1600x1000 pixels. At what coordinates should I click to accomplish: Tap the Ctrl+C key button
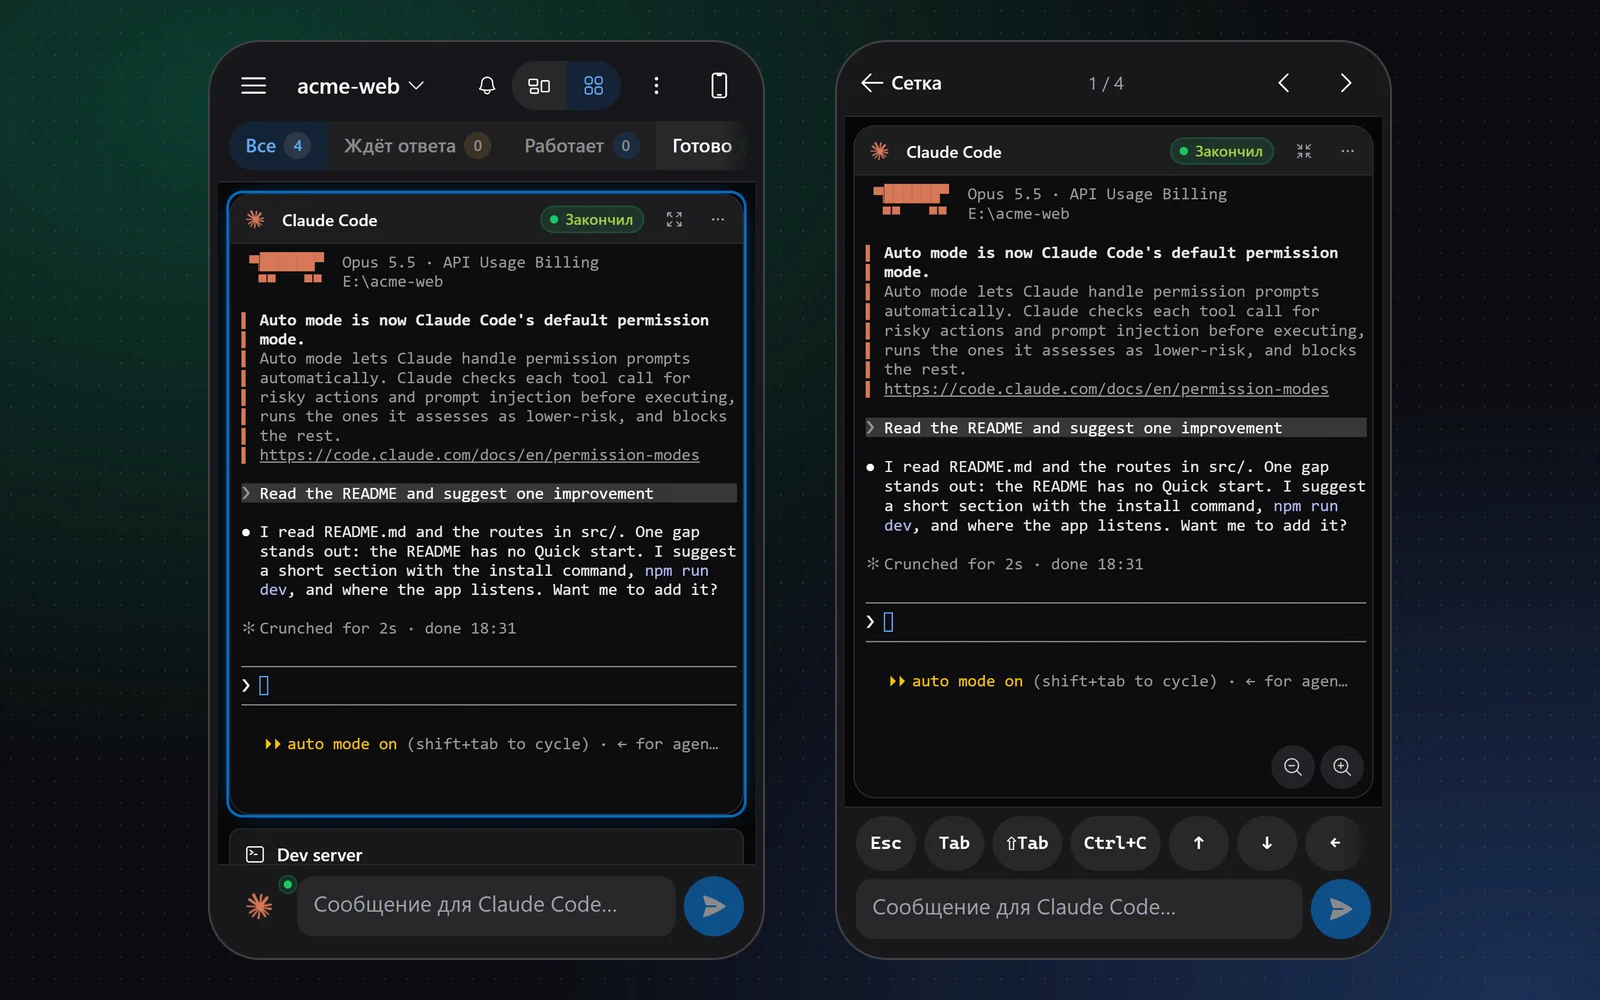click(1115, 843)
